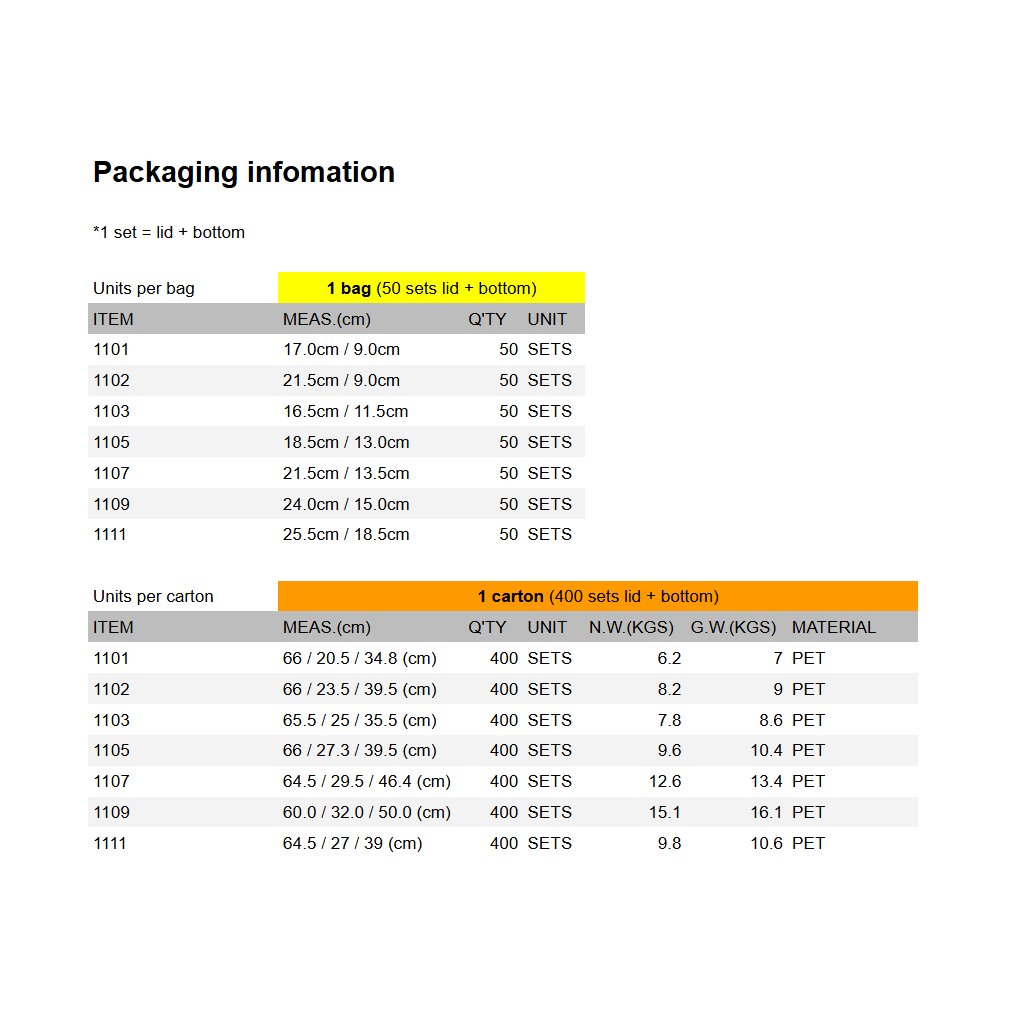
Task: Select the "66 / 20.5 / 34.8 (cm)" cell
Action: (x=359, y=658)
